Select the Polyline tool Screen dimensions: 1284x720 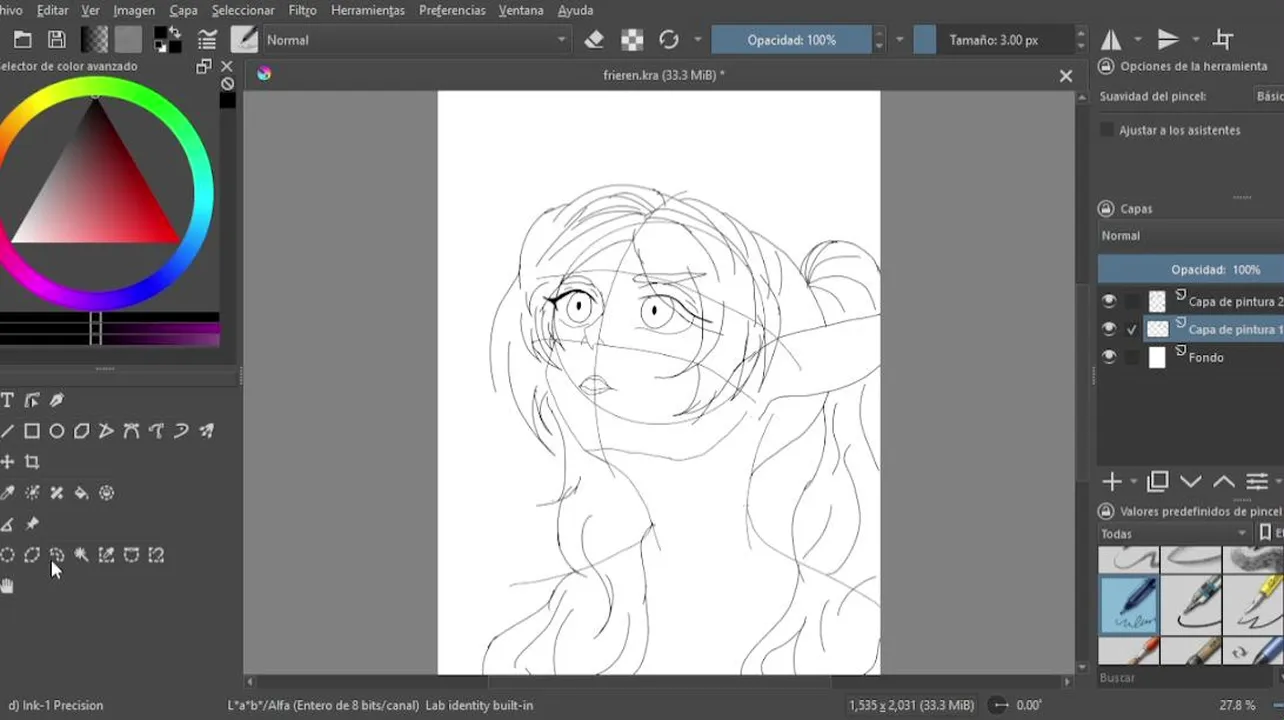point(107,431)
